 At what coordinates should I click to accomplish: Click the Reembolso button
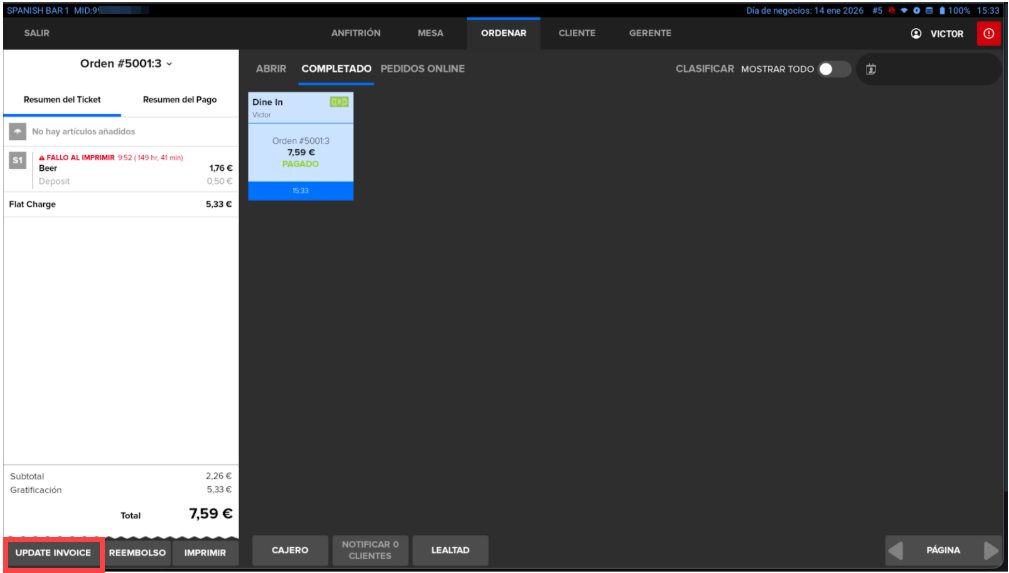pyautogui.click(x=137, y=553)
